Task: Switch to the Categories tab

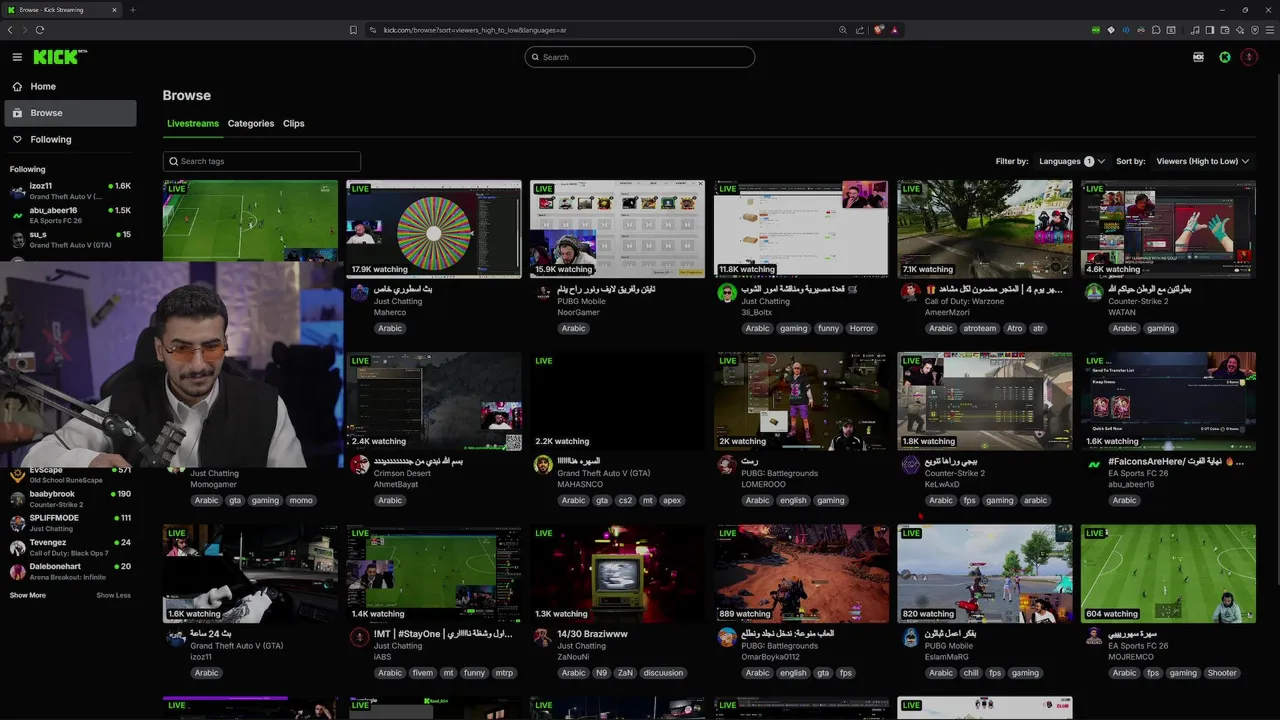Action: [251, 124]
